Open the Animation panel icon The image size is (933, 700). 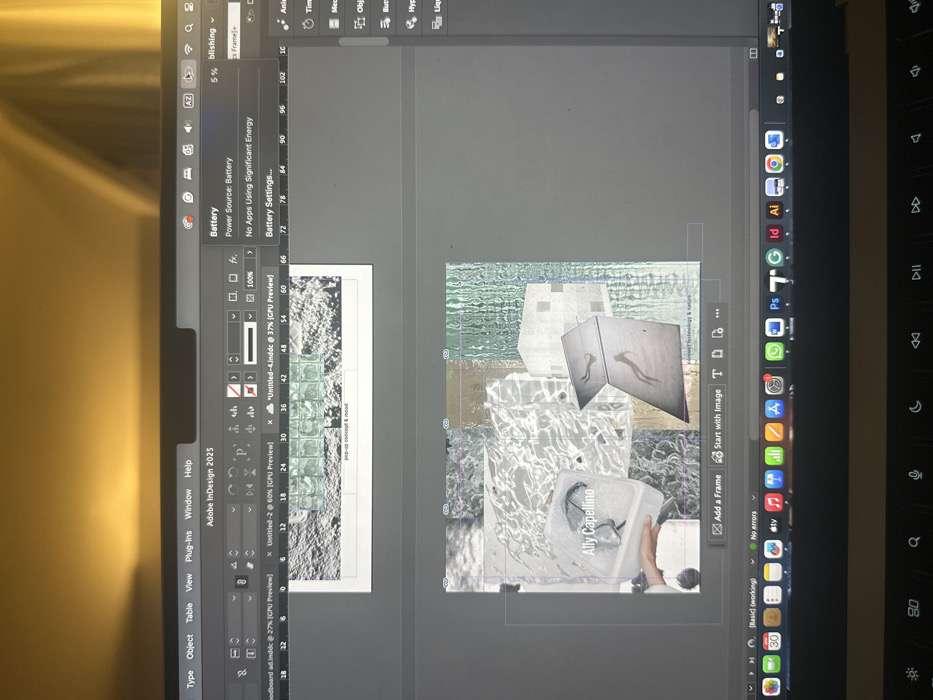click(283, 24)
